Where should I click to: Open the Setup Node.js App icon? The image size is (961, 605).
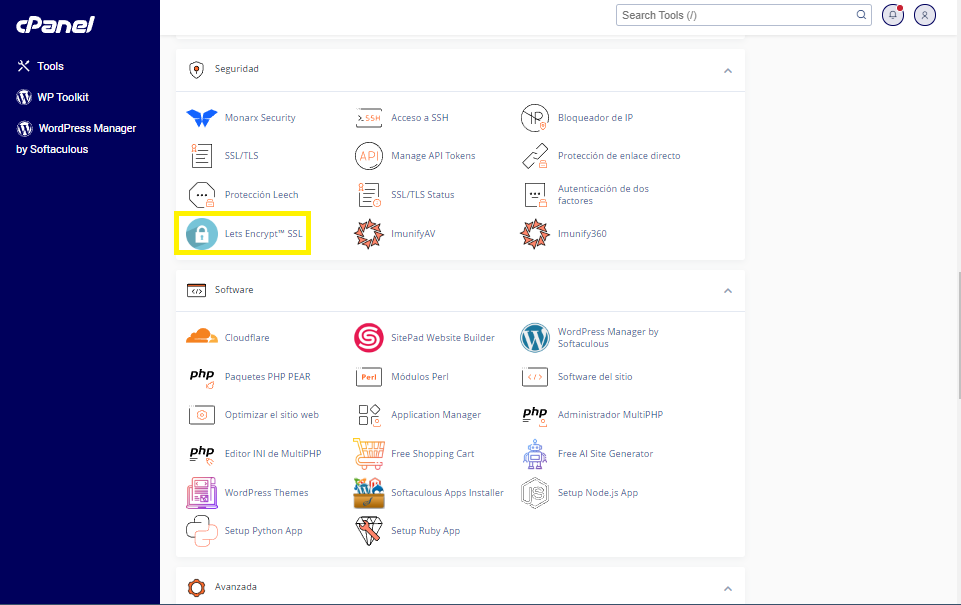[535, 493]
